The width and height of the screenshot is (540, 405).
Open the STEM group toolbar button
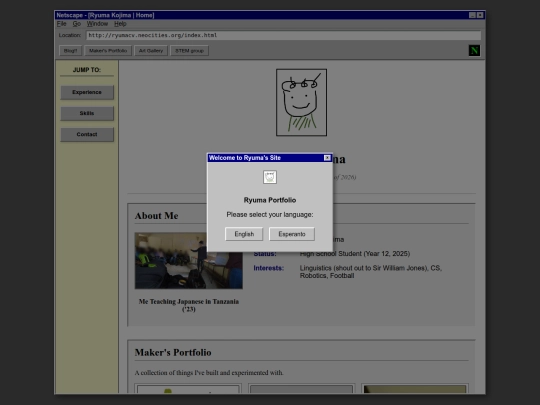click(189, 51)
